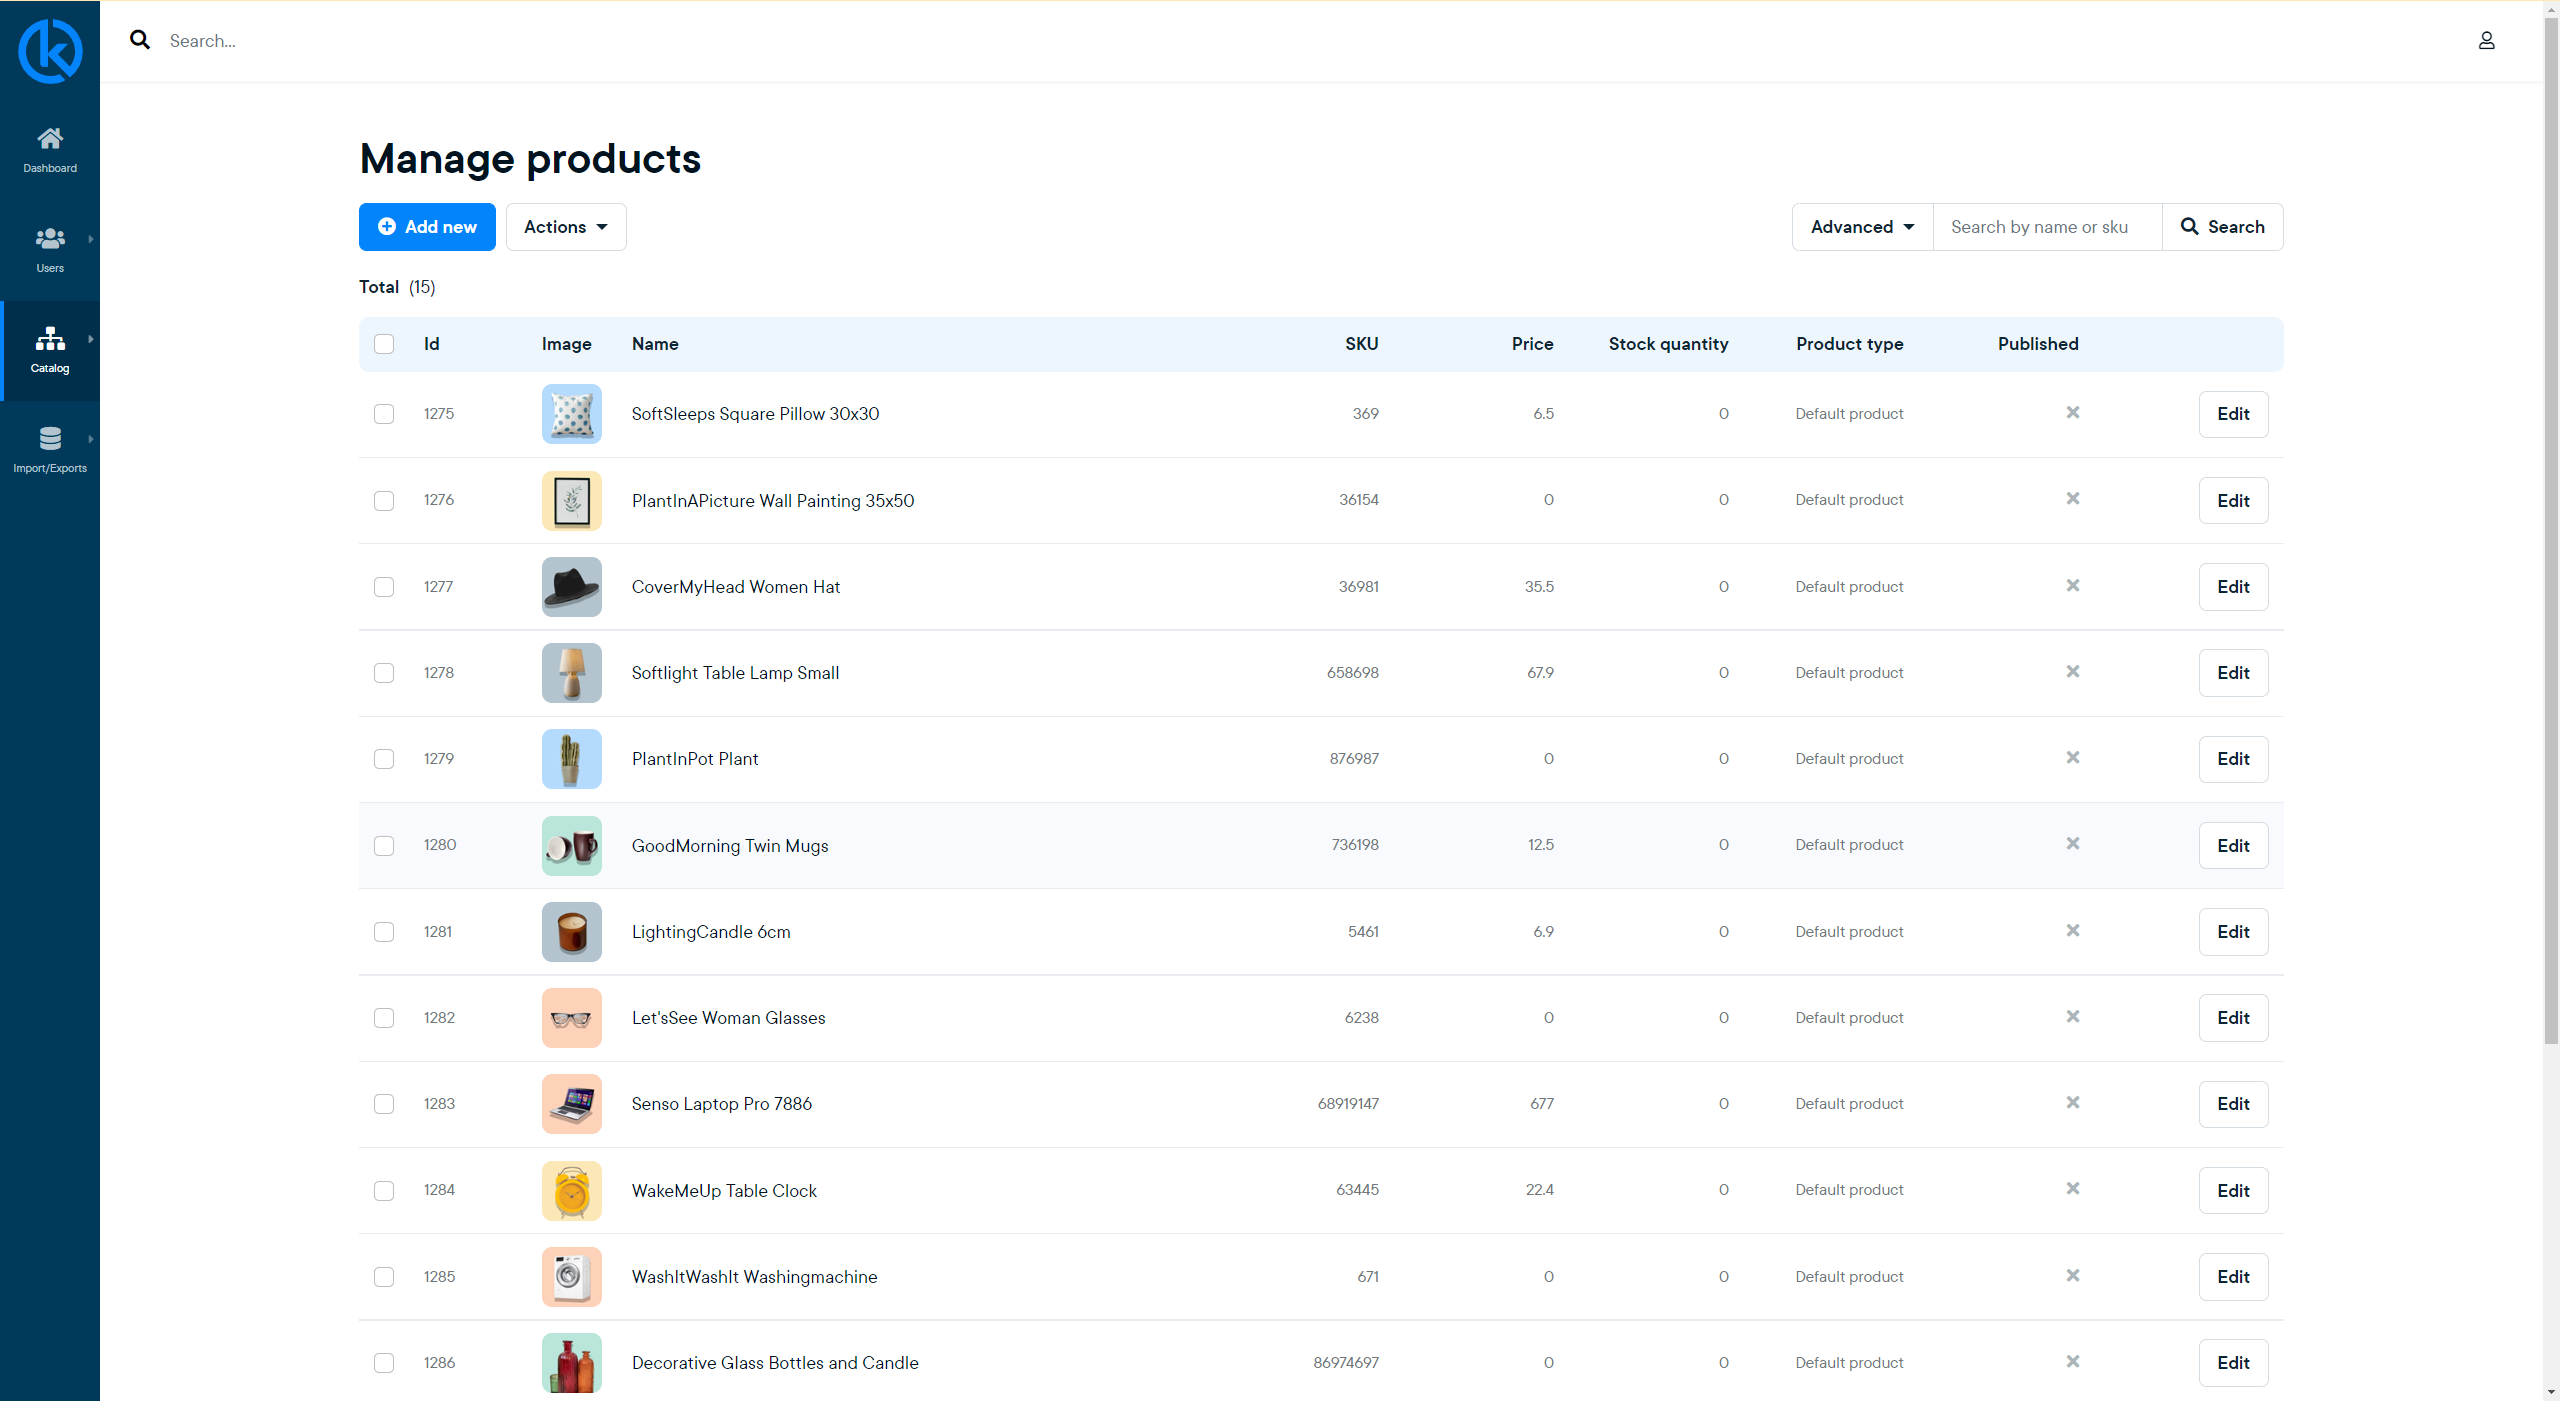The height and width of the screenshot is (1401, 2560).
Task: Click the magnifier icon in the top search bar
Action: (140, 40)
